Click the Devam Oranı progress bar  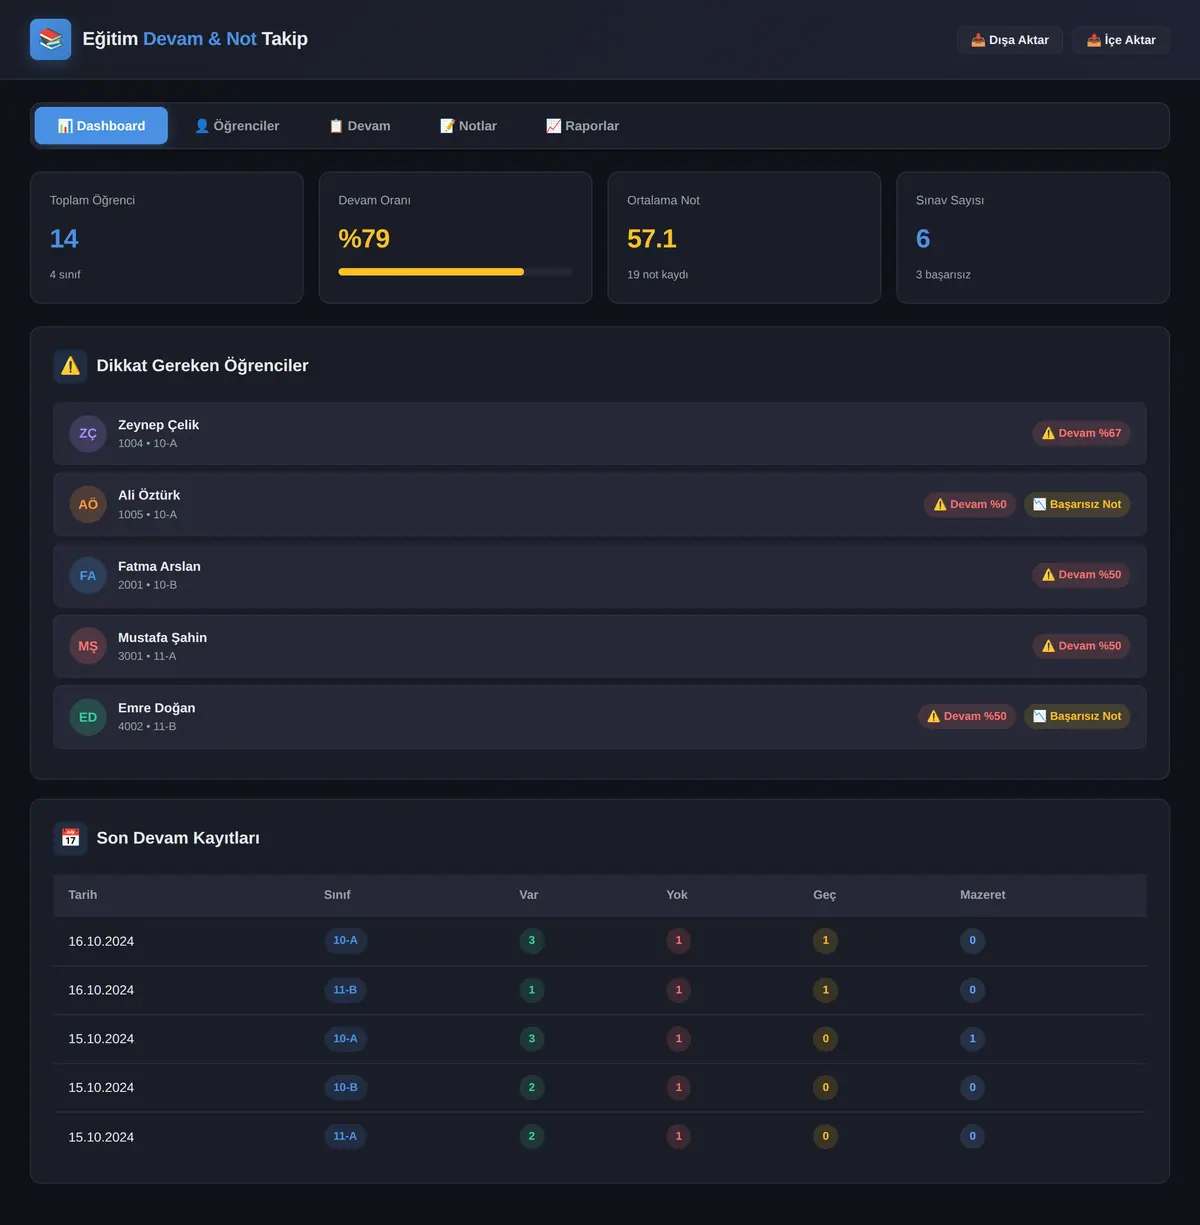coord(456,272)
